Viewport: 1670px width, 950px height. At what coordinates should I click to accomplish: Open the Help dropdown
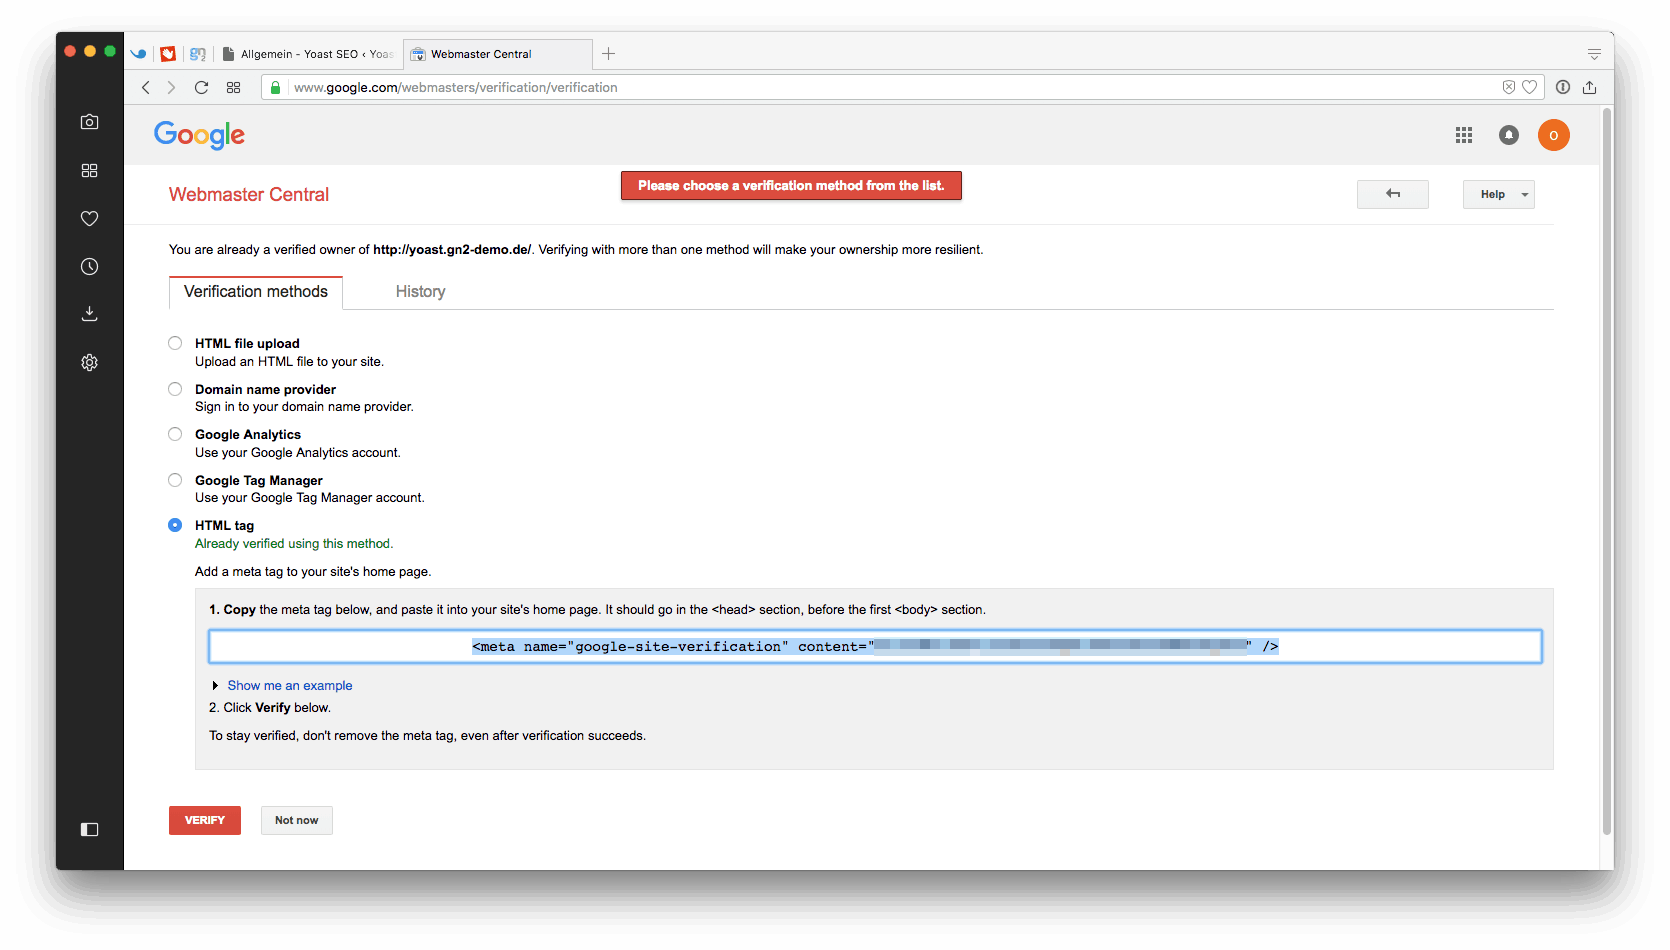coord(1498,194)
